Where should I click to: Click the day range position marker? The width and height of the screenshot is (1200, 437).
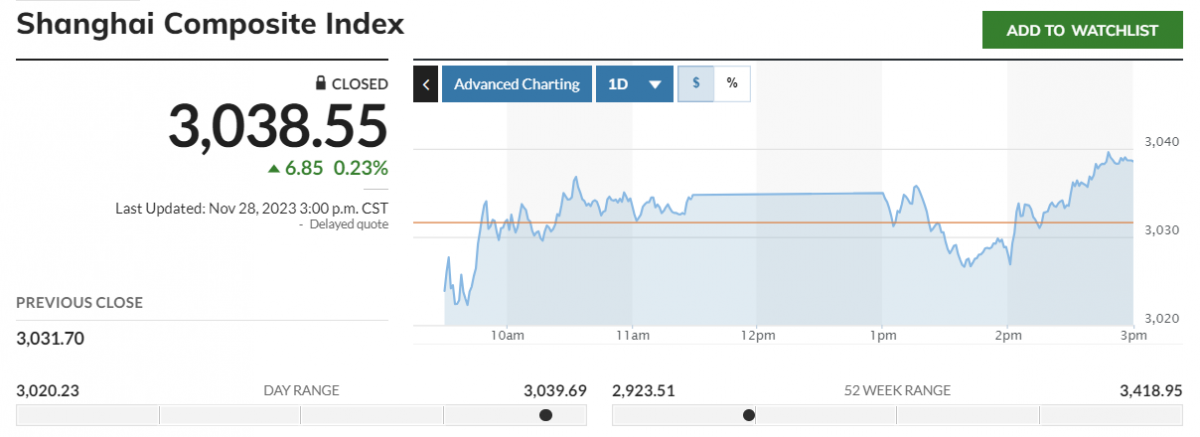(545, 415)
